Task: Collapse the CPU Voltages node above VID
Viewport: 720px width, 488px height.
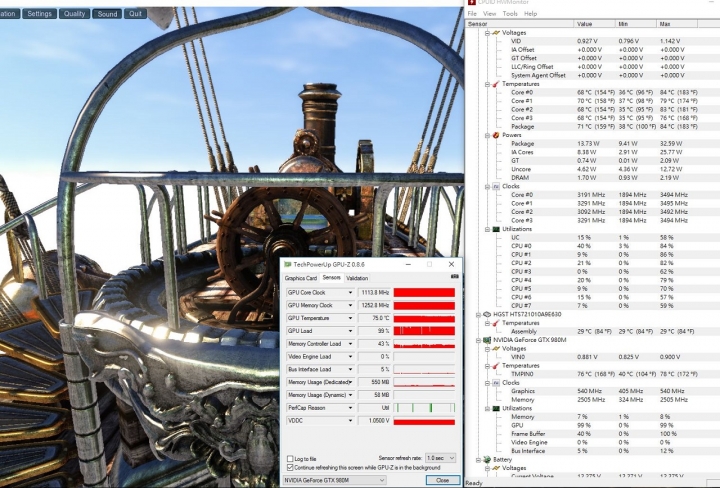Action: pyautogui.click(x=487, y=33)
